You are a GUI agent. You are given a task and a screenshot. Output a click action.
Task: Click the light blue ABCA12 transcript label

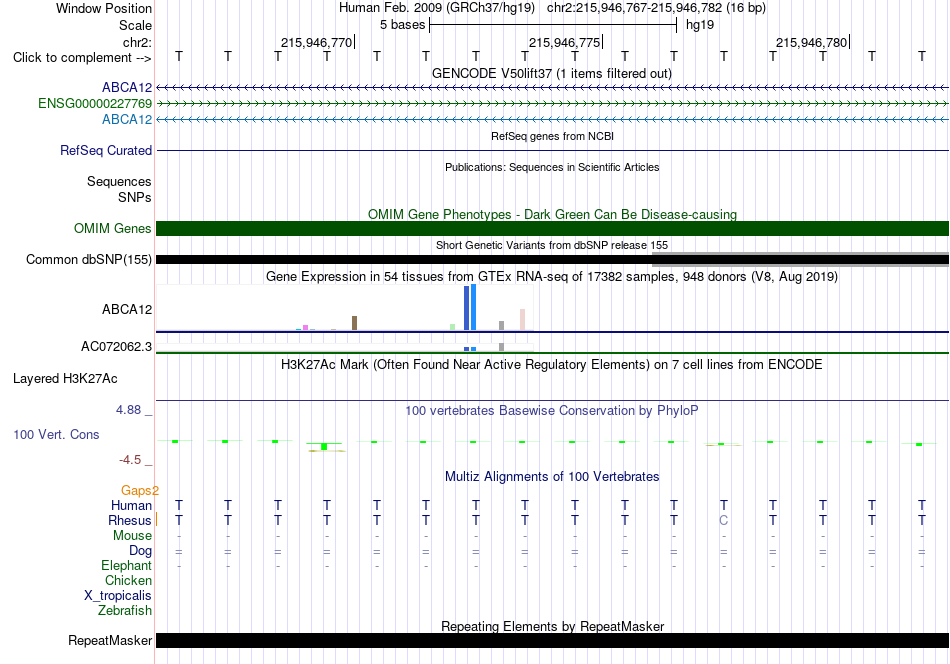pos(127,119)
